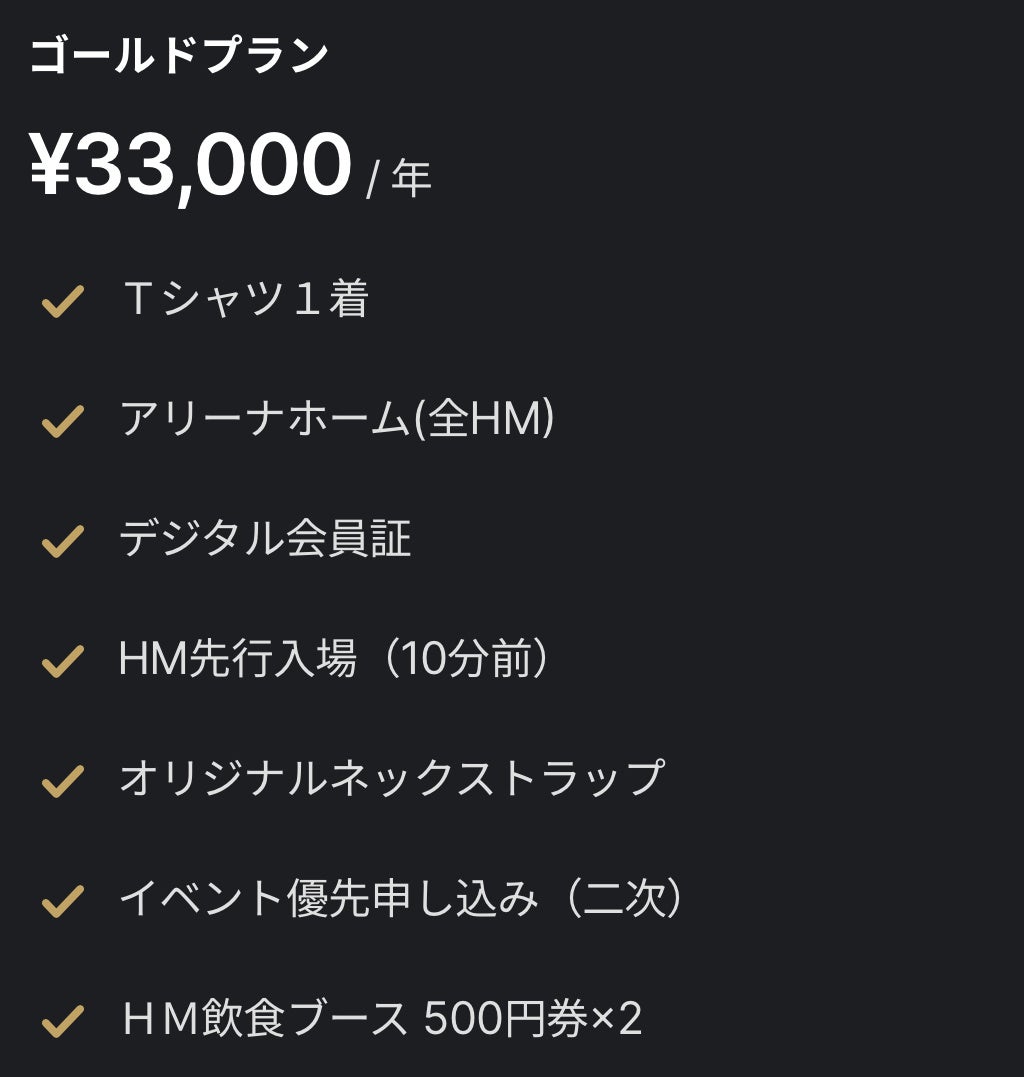Screen dimensions: 1024x1077
Task: Click the '/ 年' per-year label
Action: tap(399, 180)
